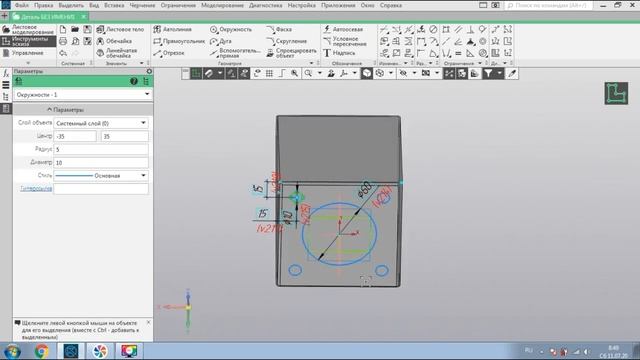The image size is (640, 360).
Task: Toggle the sketch mode button at viewport corner
Action: tap(616, 93)
